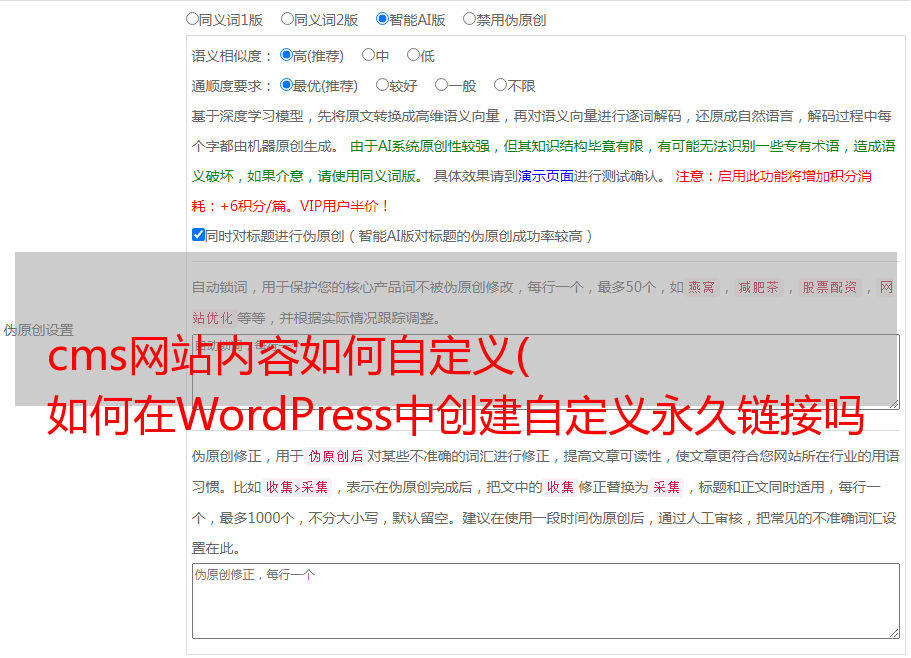
Task: Click the 股票配资 example keyword
Action: coord(830,287)
